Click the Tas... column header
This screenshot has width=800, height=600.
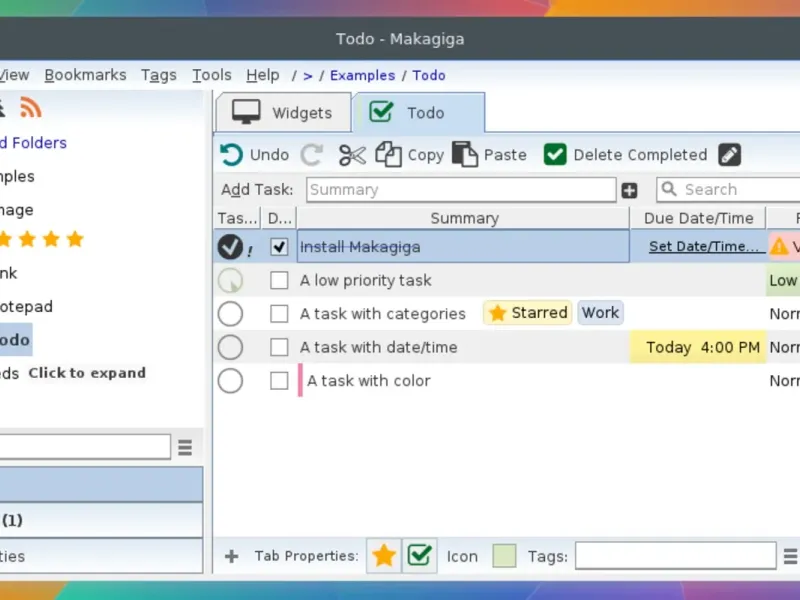pos(237,218)
